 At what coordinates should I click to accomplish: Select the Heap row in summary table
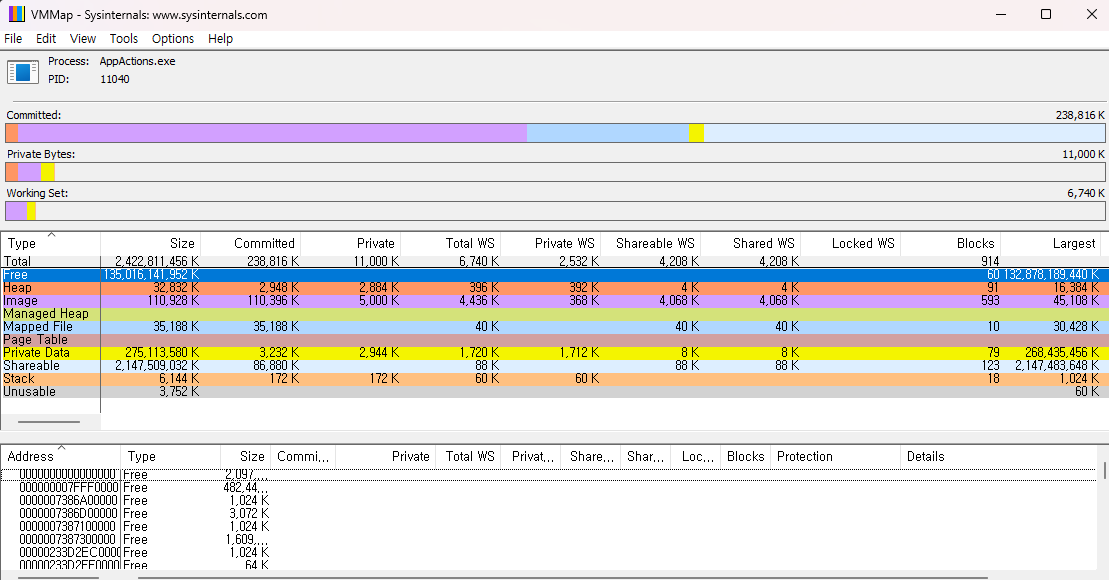(552, 288)
